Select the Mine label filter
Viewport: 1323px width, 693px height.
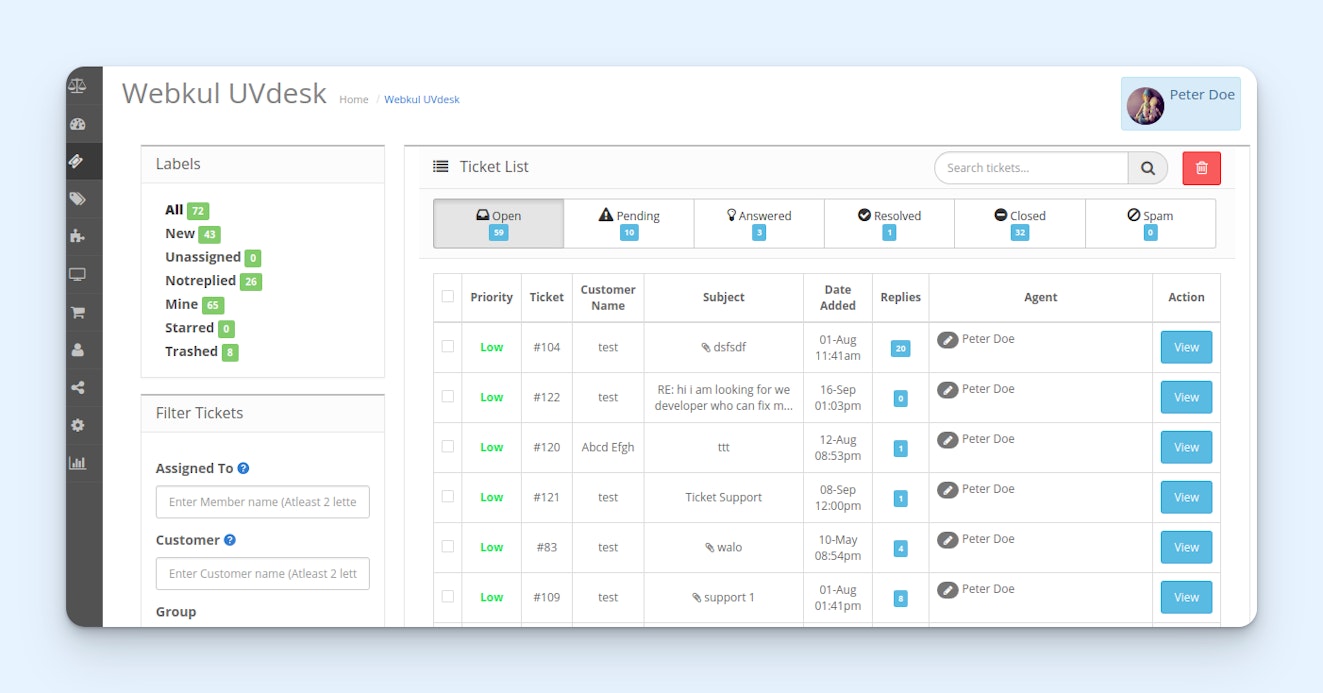coord(194,304)
